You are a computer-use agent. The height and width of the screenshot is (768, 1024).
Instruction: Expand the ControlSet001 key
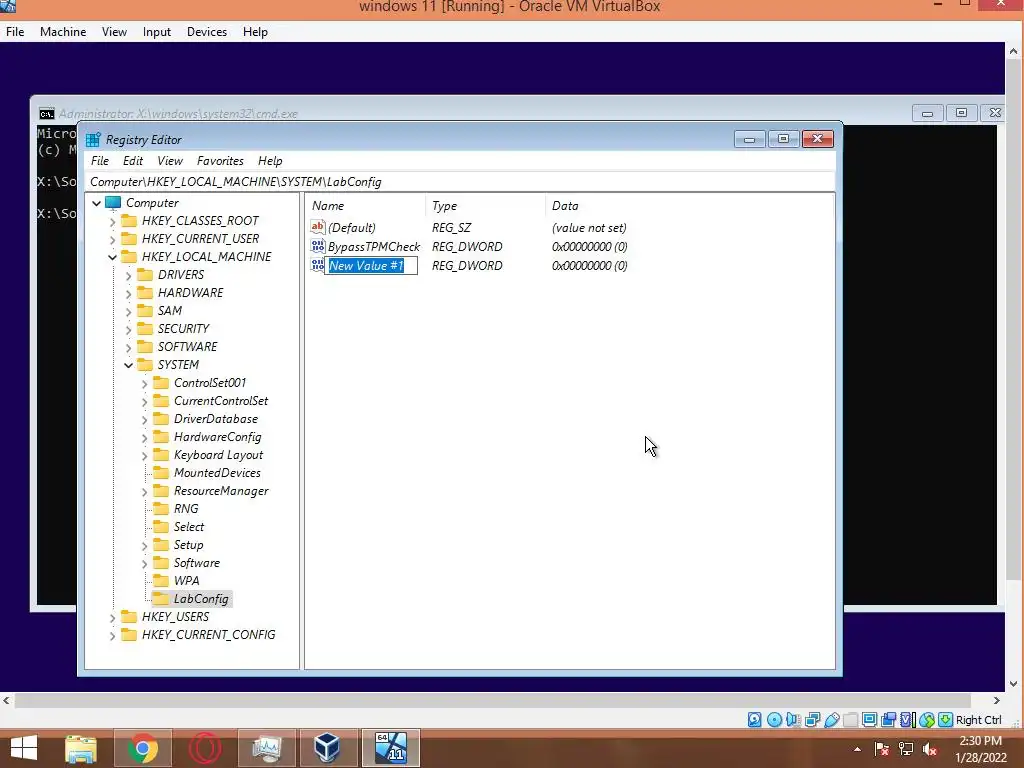(x=144, y=383)
